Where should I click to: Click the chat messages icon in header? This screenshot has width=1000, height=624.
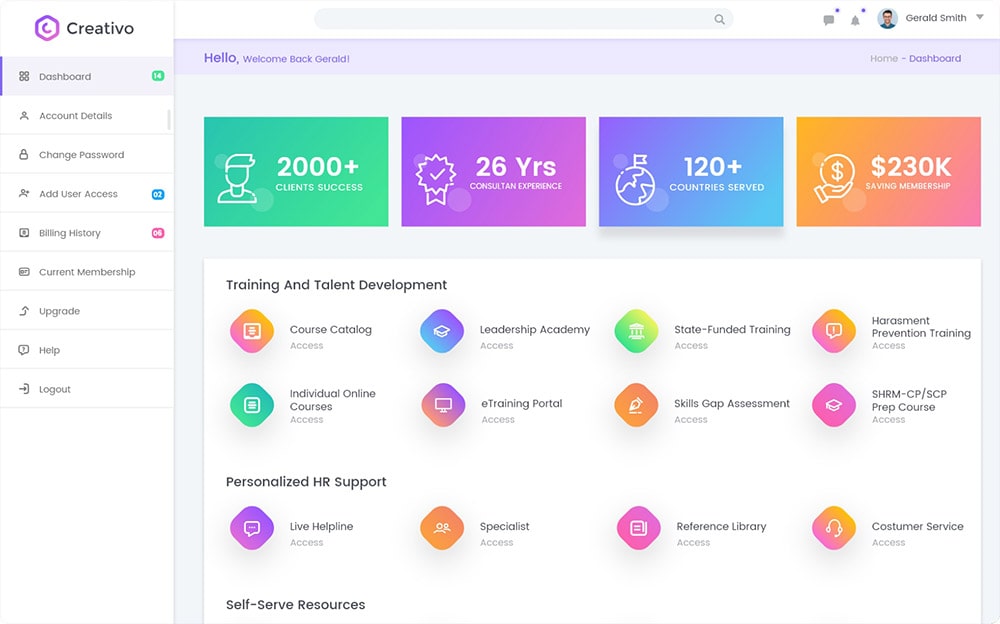828,20
